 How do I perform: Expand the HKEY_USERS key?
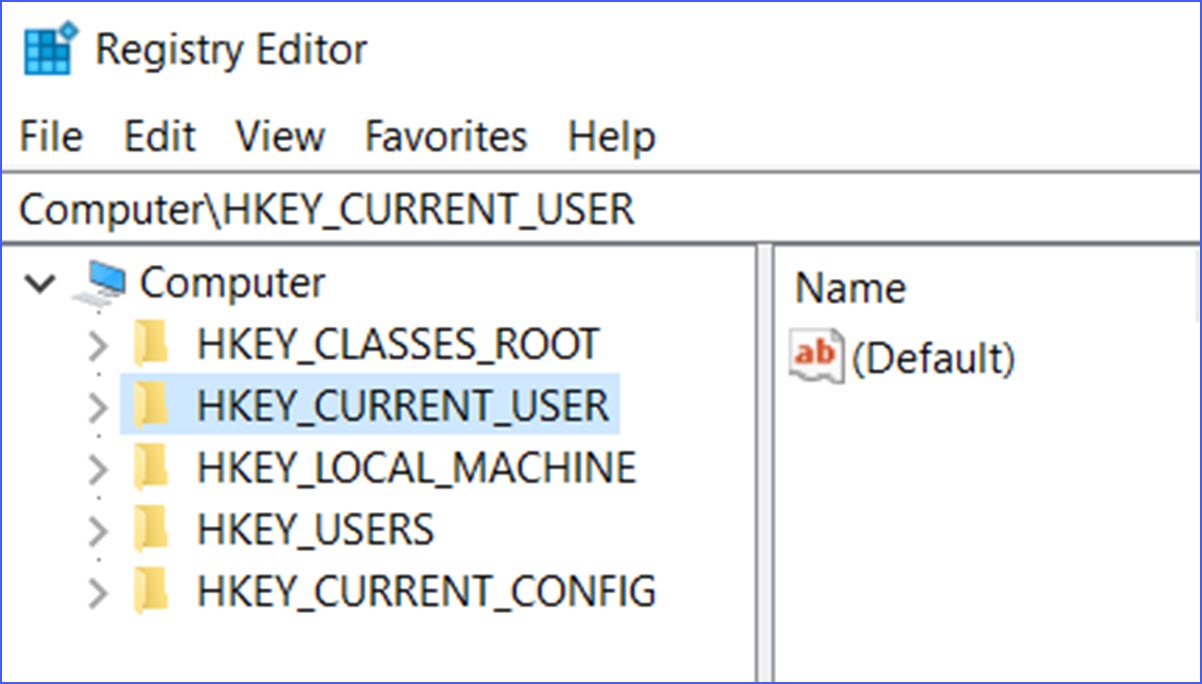pos(97,529)
